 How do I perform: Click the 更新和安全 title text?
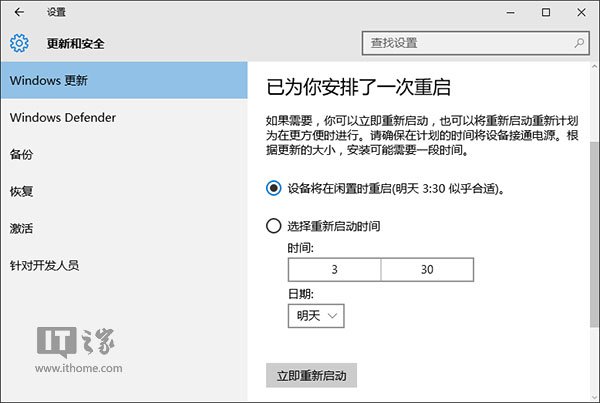click(75, 44)
